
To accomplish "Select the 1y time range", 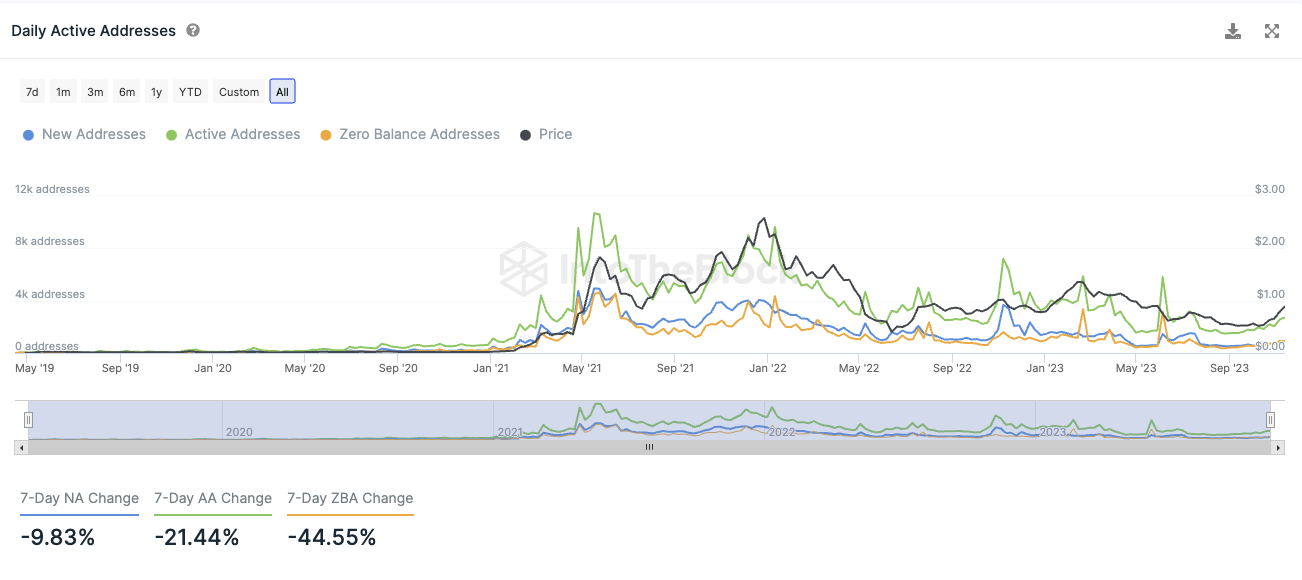I will pos(156,92).
